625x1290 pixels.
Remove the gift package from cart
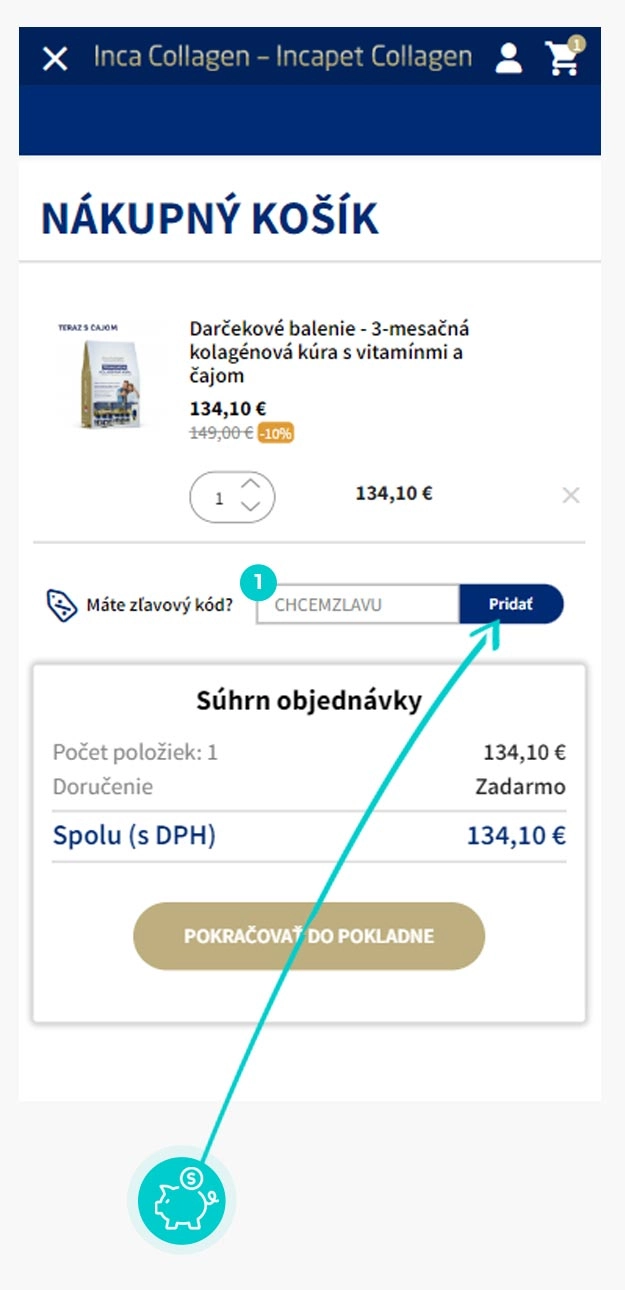[x=571, y=495]
